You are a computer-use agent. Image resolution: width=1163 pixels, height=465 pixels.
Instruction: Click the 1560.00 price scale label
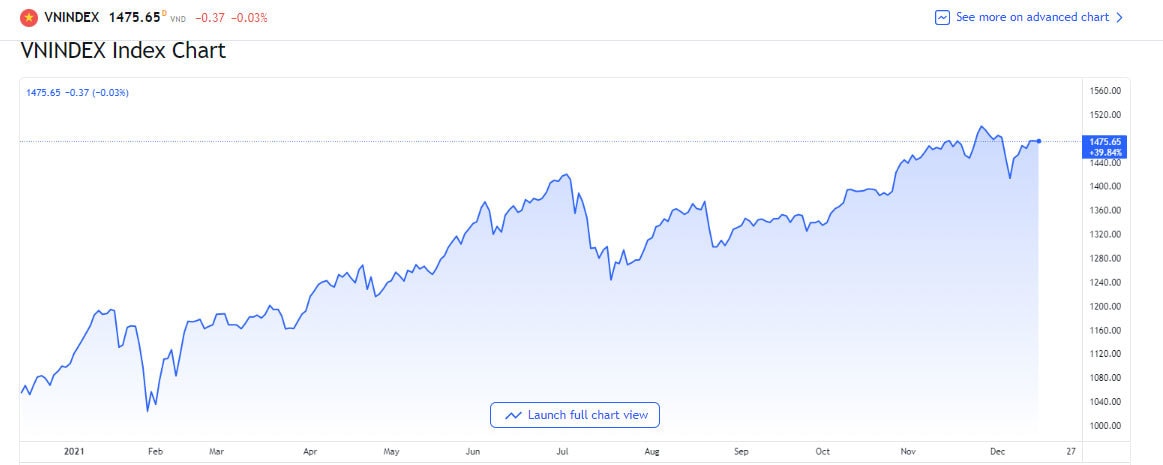pos(1105,91)
